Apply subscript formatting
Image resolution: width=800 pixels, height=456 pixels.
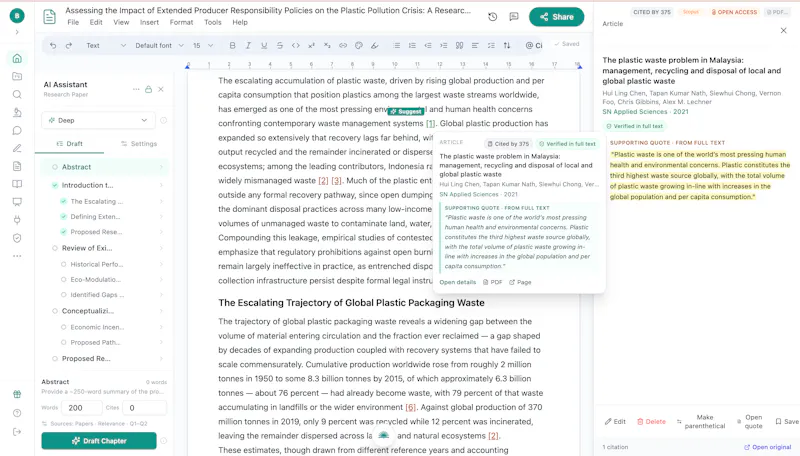tap(327, 45)
